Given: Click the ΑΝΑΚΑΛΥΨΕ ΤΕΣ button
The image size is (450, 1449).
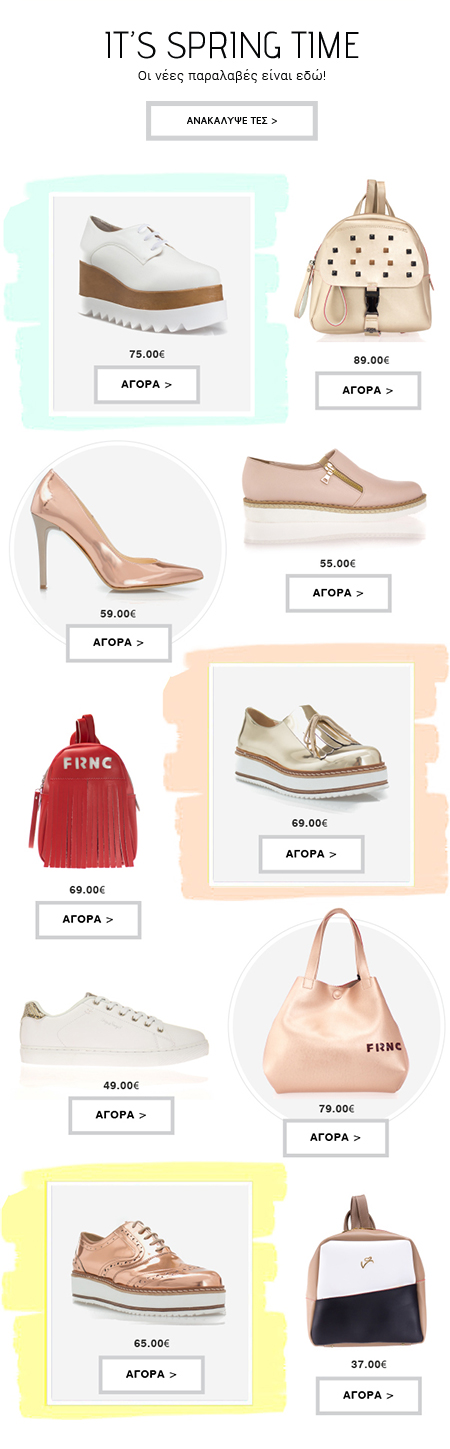Looking at the screenshot, I should tap(232, 121).
